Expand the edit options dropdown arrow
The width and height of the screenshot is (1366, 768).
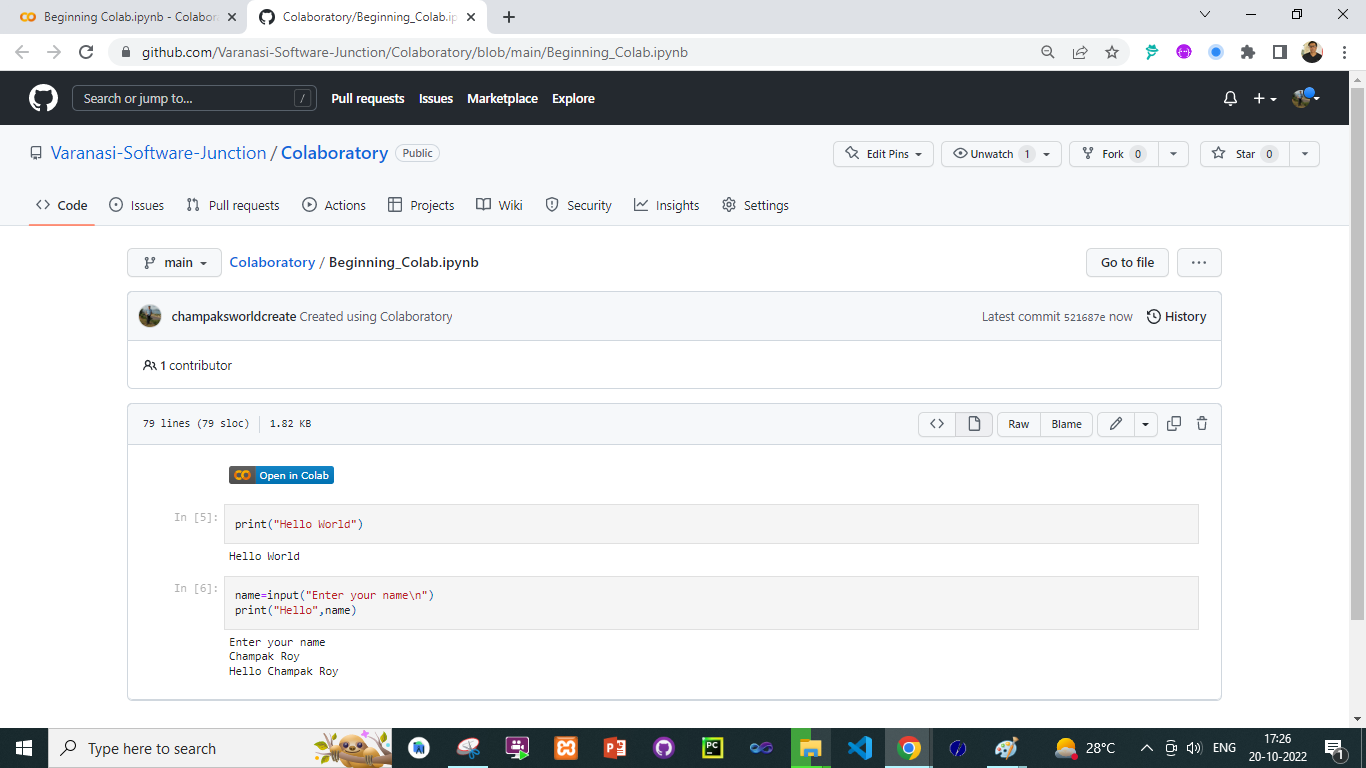coord(1145,424)
